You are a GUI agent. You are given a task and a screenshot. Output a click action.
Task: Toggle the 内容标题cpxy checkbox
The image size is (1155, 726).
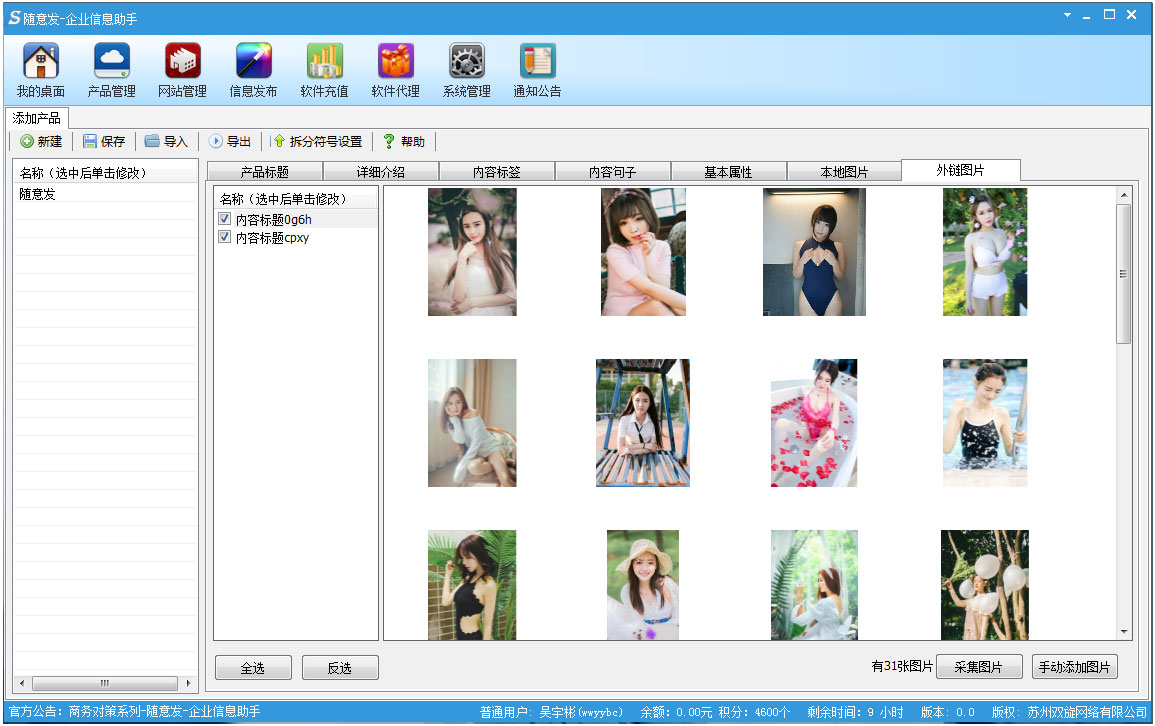coord(225,238)
